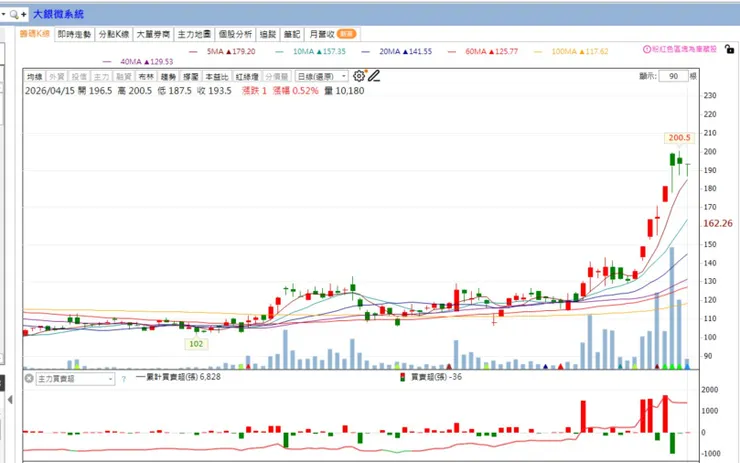Switch to 個股分析 tab
Image resolution: width=740 pixels, height=463 pixels.
tap(235, 34)
